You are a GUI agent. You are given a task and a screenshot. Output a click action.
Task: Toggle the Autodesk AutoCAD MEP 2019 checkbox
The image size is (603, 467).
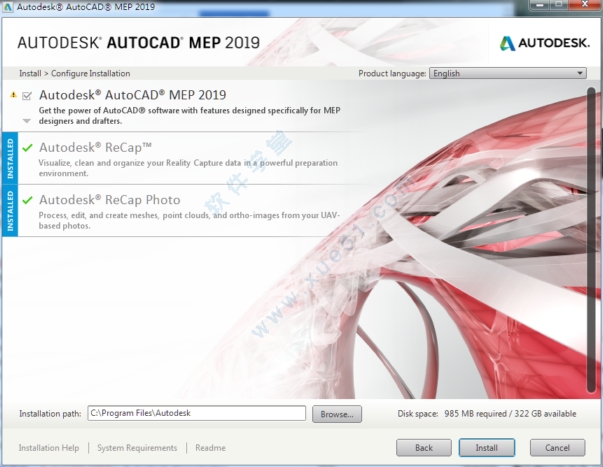[27, 96]
